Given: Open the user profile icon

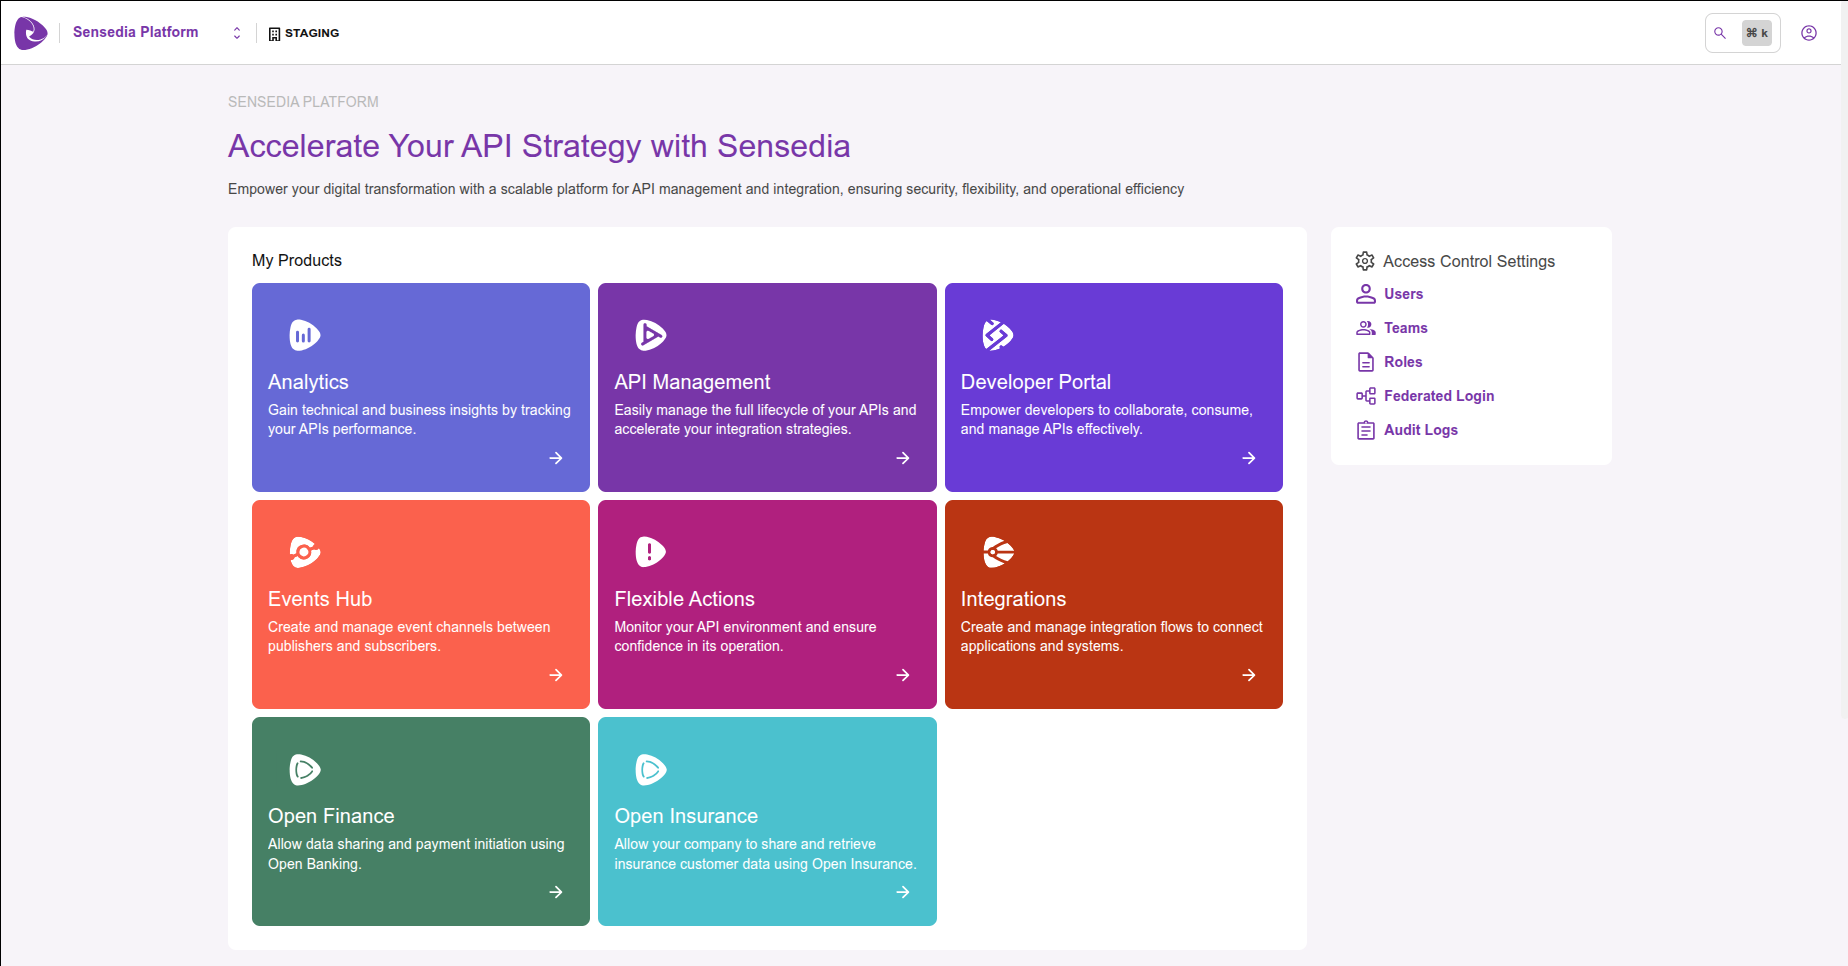Looking at the screenshot, I should tap(1808, 33).
